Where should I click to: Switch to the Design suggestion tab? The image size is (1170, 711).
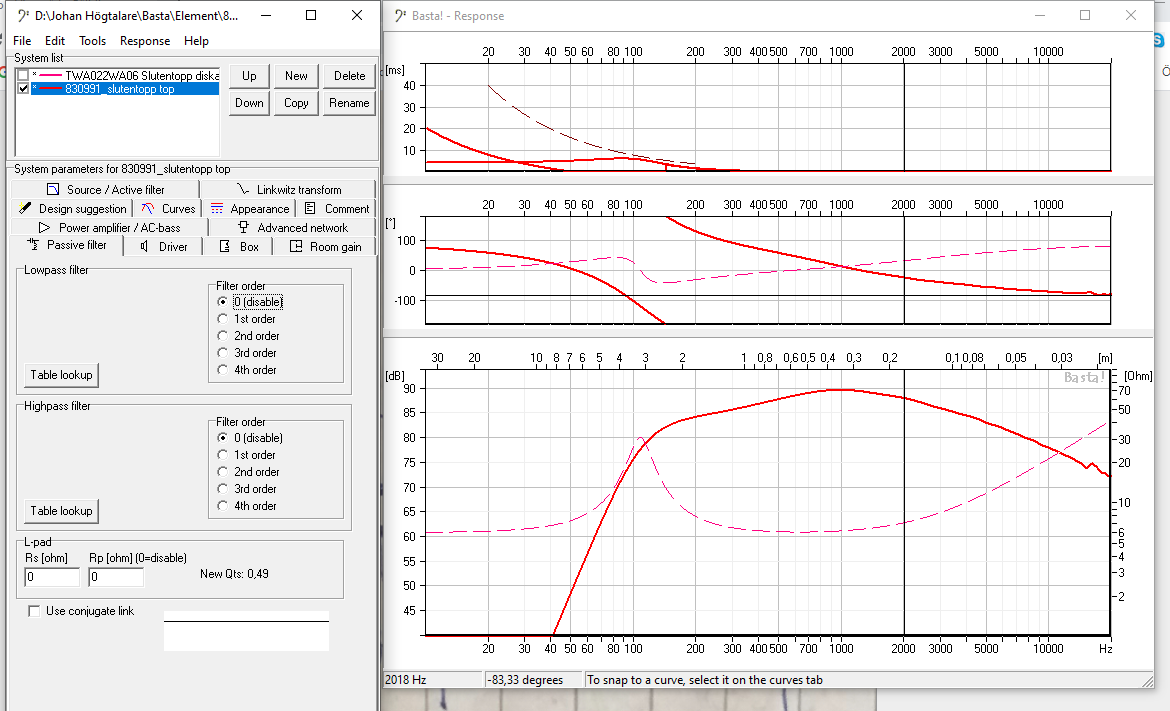click(72, 209)
